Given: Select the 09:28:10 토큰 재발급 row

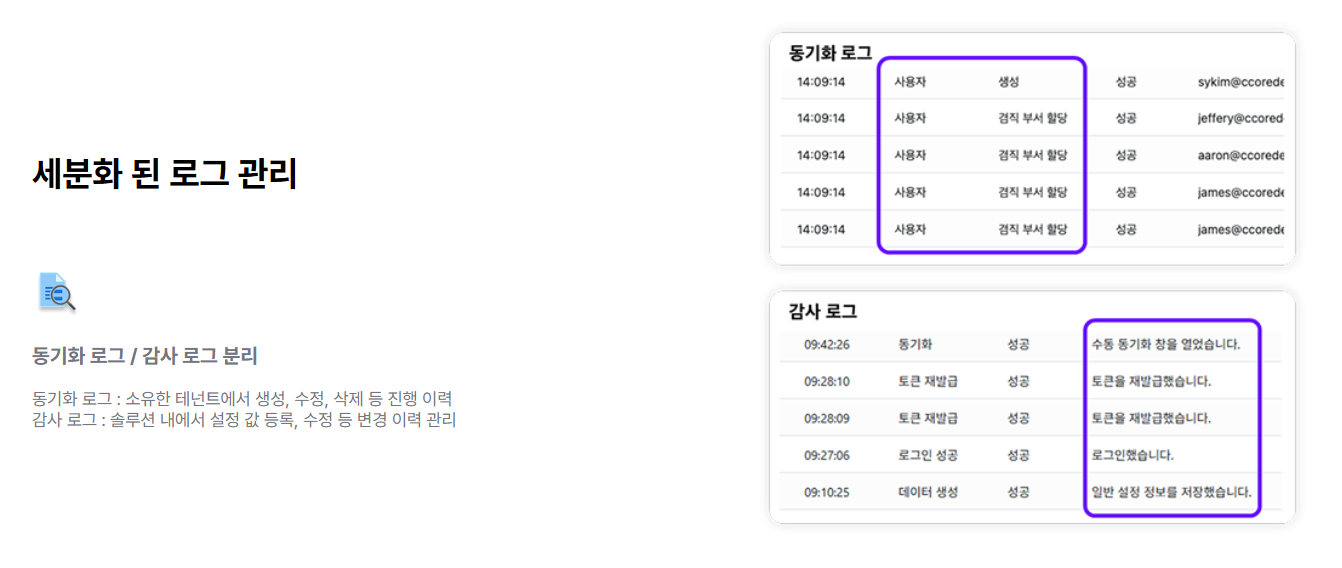Looking at the screenshot, I should pyautogui.click(x=1030, y=381).
